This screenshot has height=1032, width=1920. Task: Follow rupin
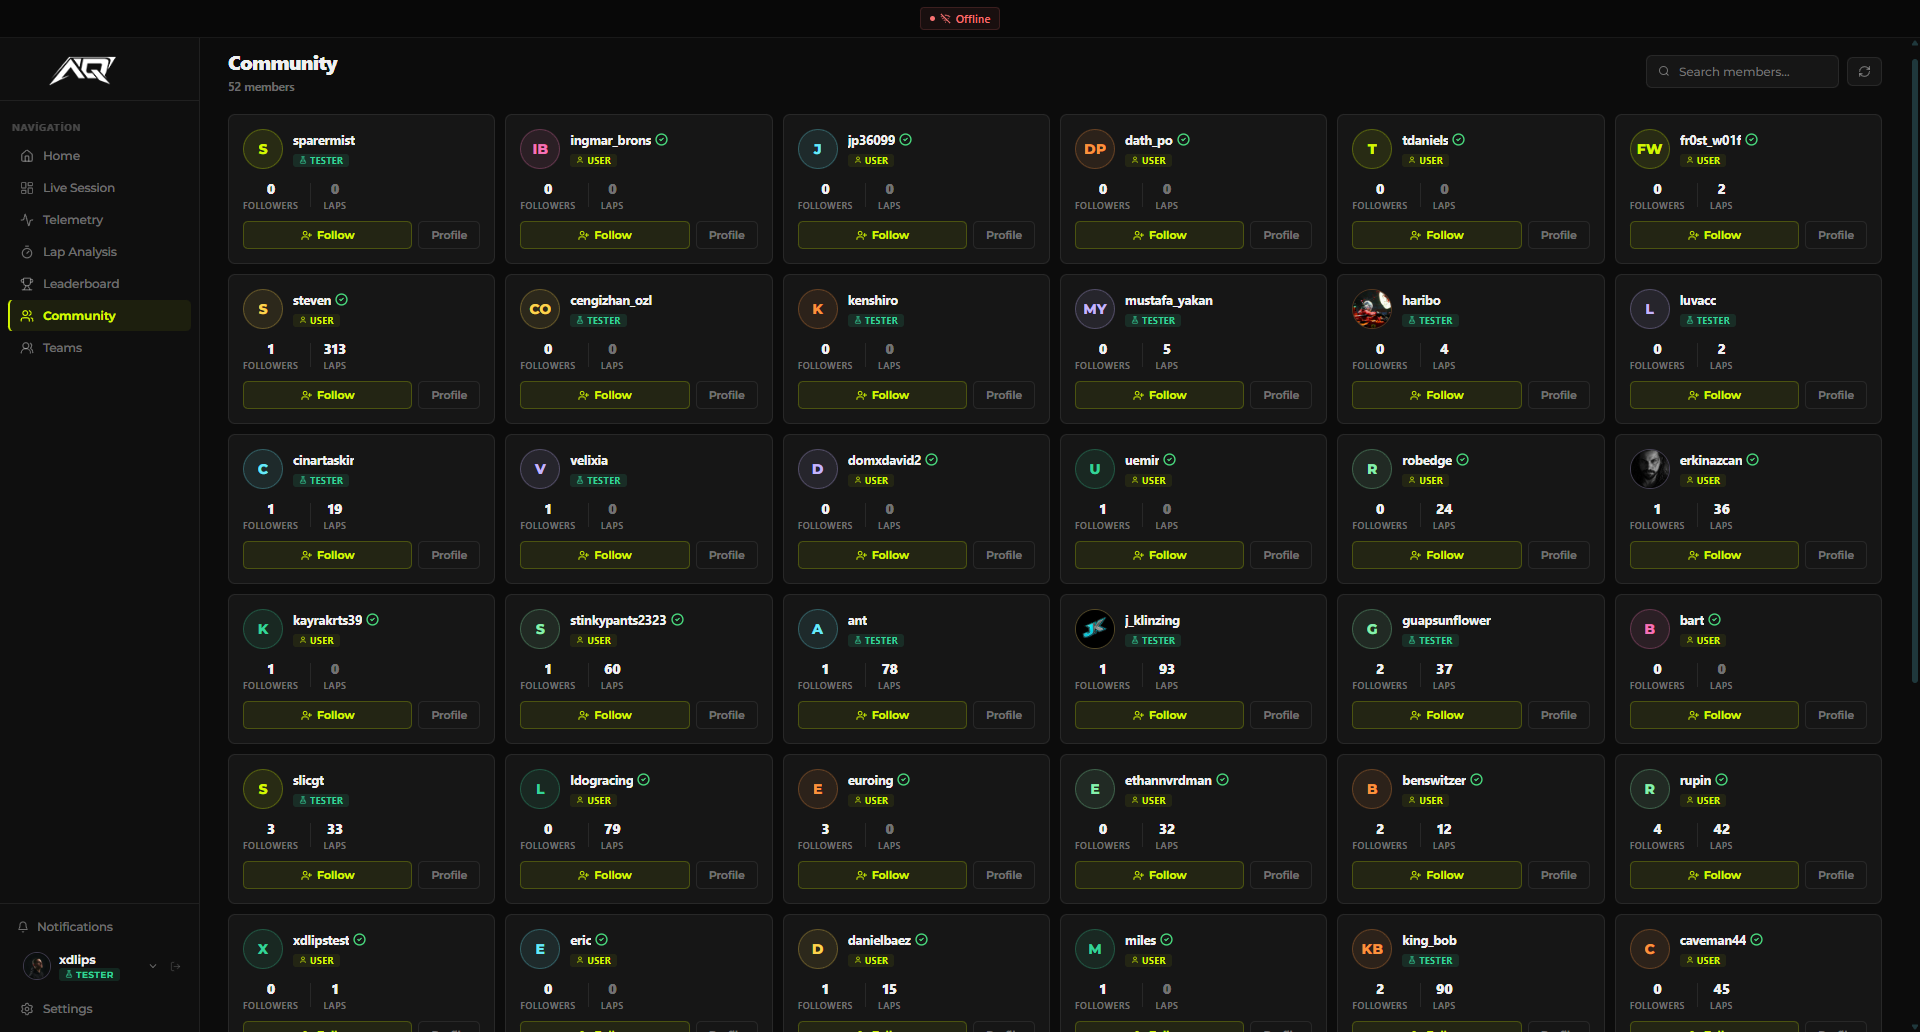click(1714, 875)
